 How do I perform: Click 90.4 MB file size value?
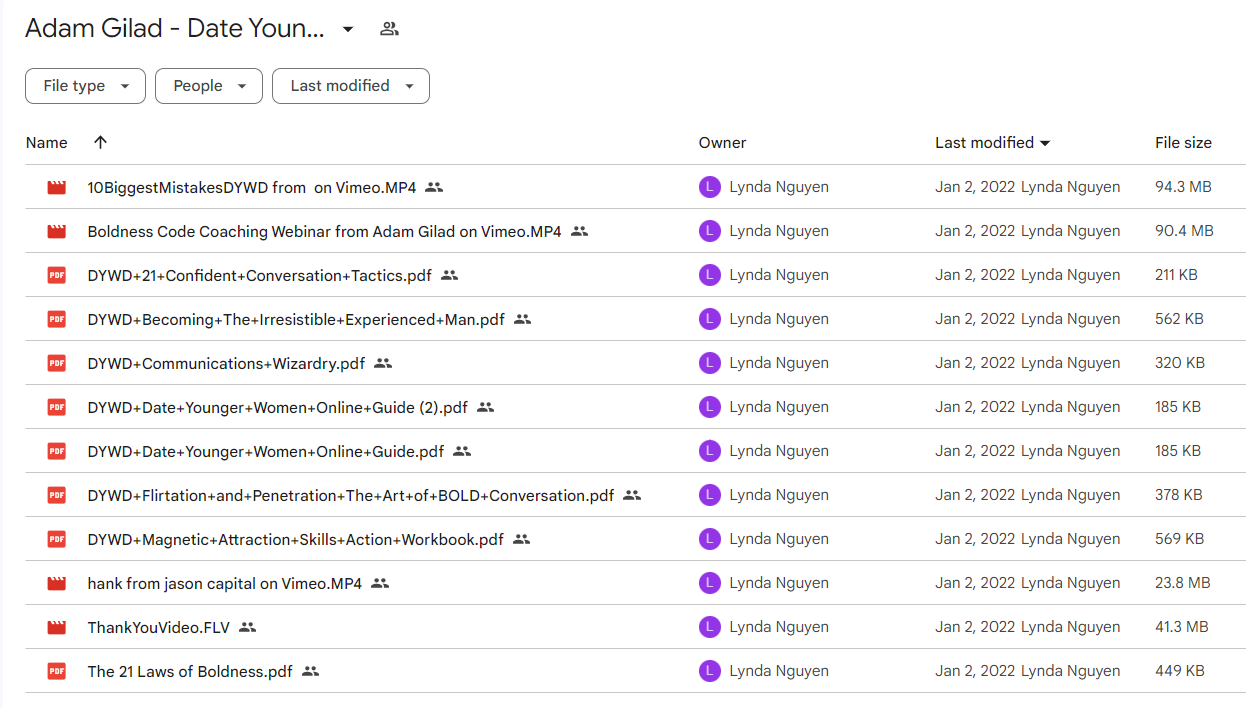tap(1184, 231)
